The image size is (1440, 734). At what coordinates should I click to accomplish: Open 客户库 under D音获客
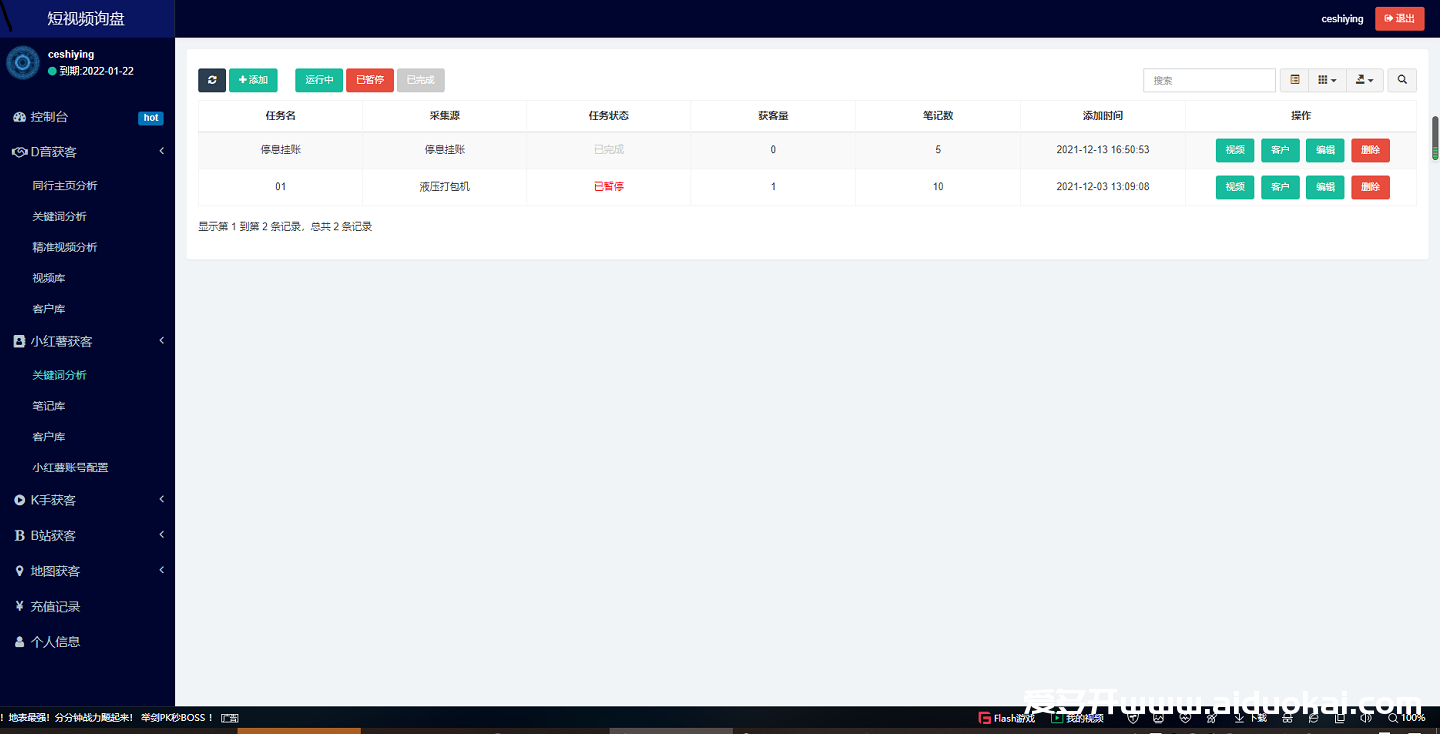(48, 310)
